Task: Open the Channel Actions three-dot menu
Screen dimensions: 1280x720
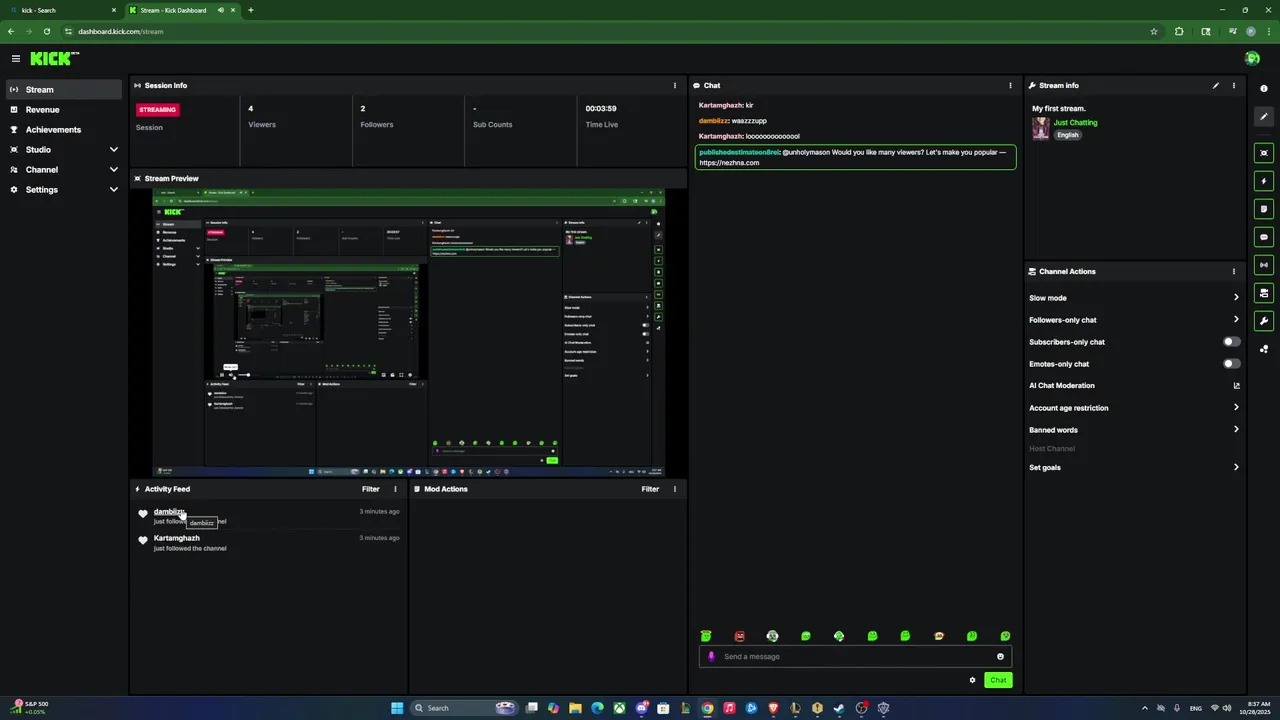Action: coord(1234,271)
